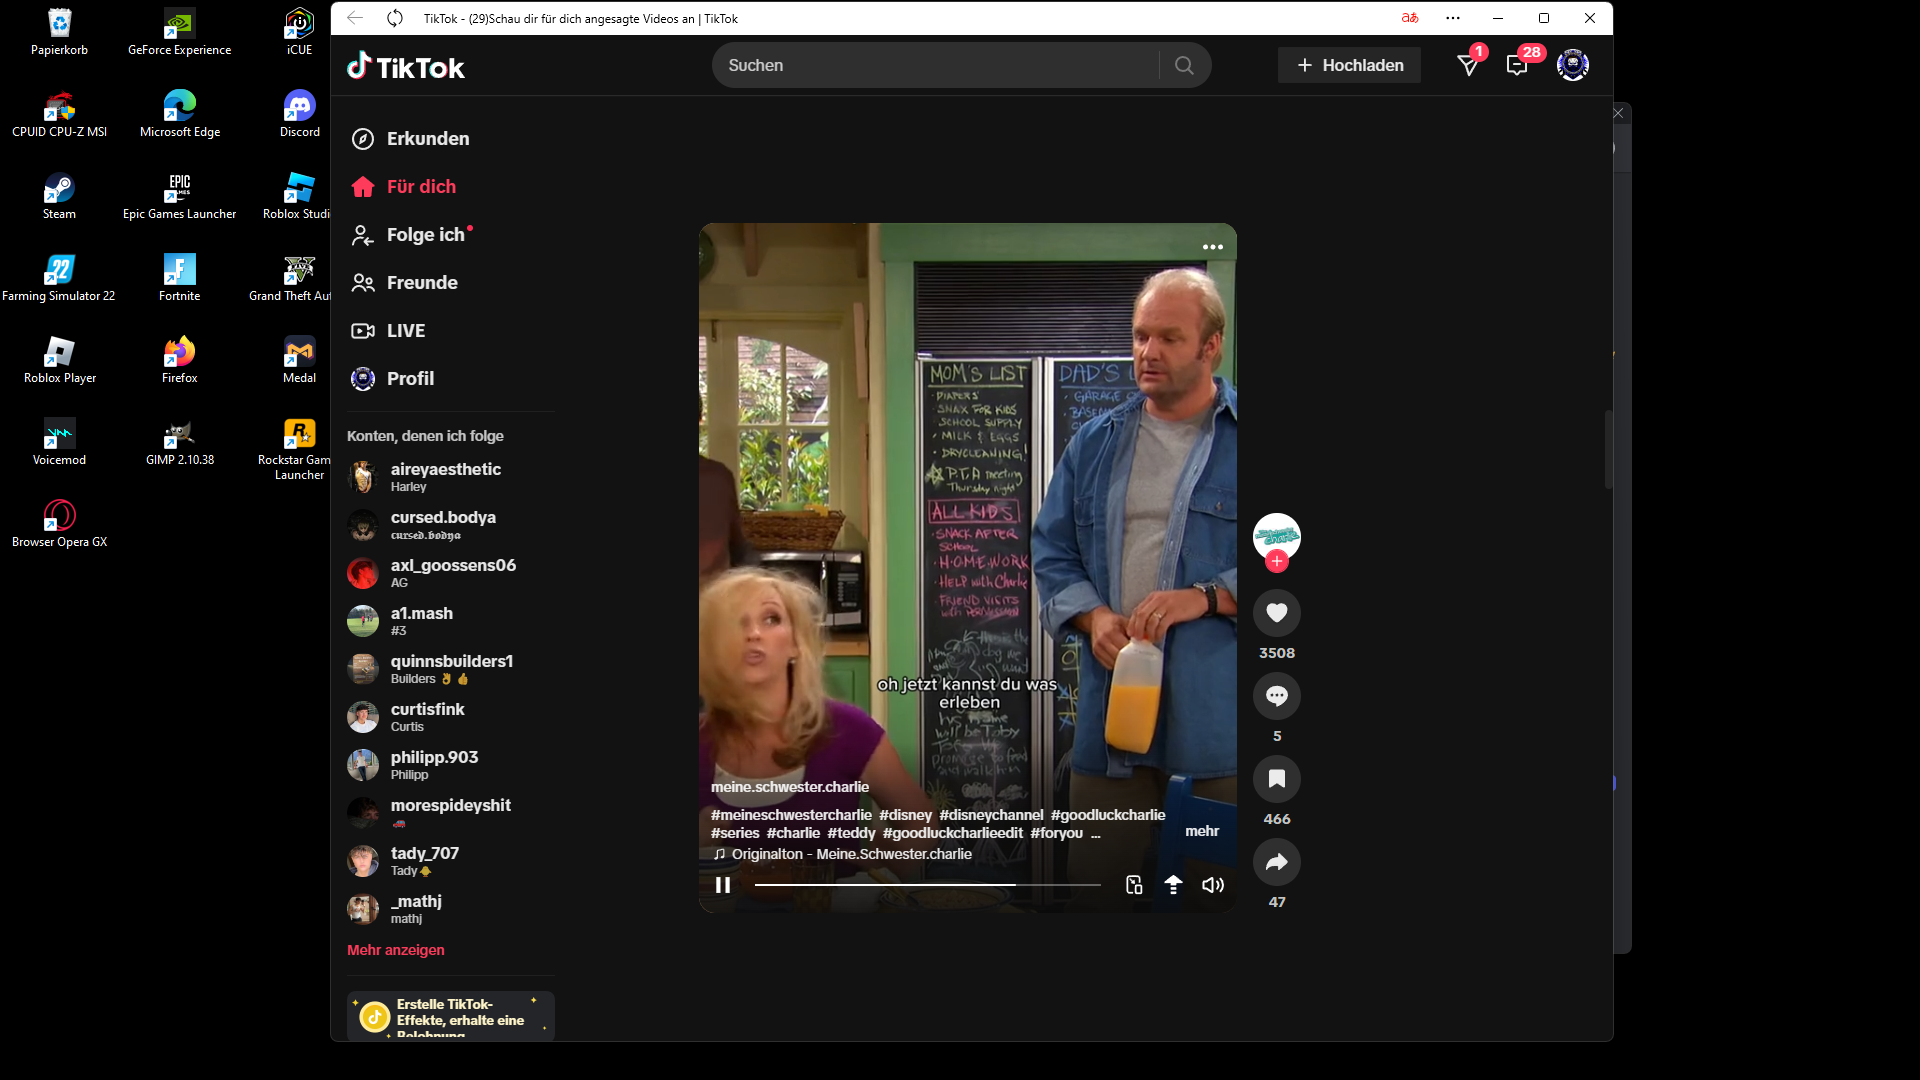Open creator name meine.schwester.charlie
Image resolution: width=1920 pixels, height=1080 pixels.
point(790,787)
